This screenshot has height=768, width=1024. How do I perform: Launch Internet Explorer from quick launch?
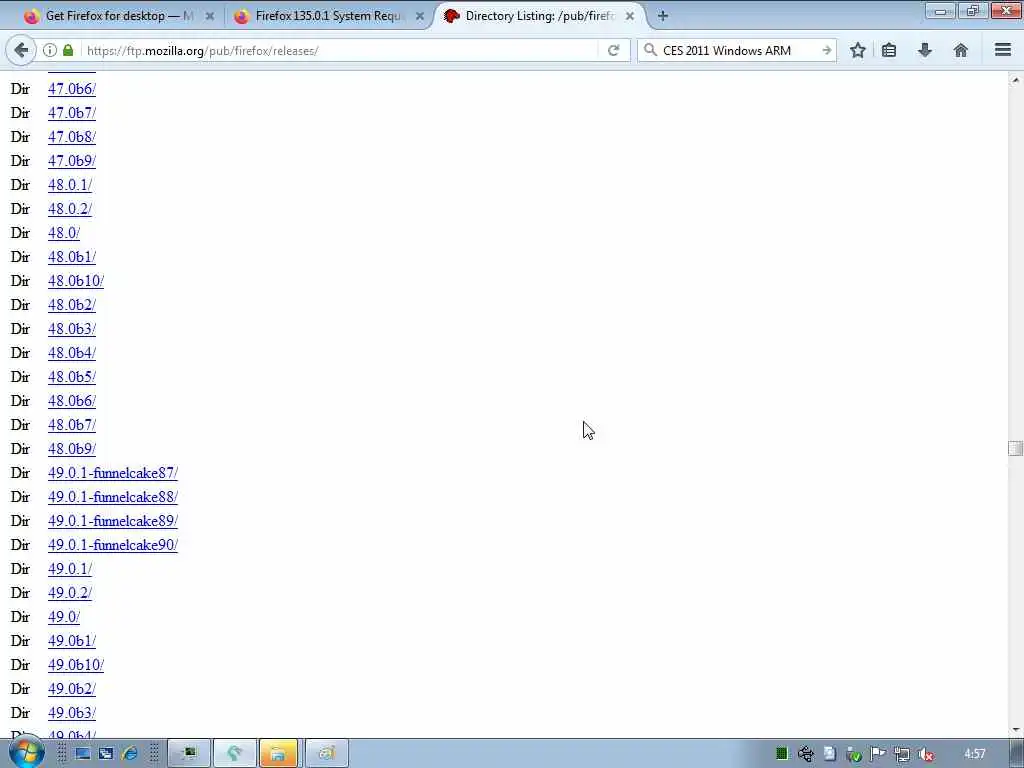(129, 754)
